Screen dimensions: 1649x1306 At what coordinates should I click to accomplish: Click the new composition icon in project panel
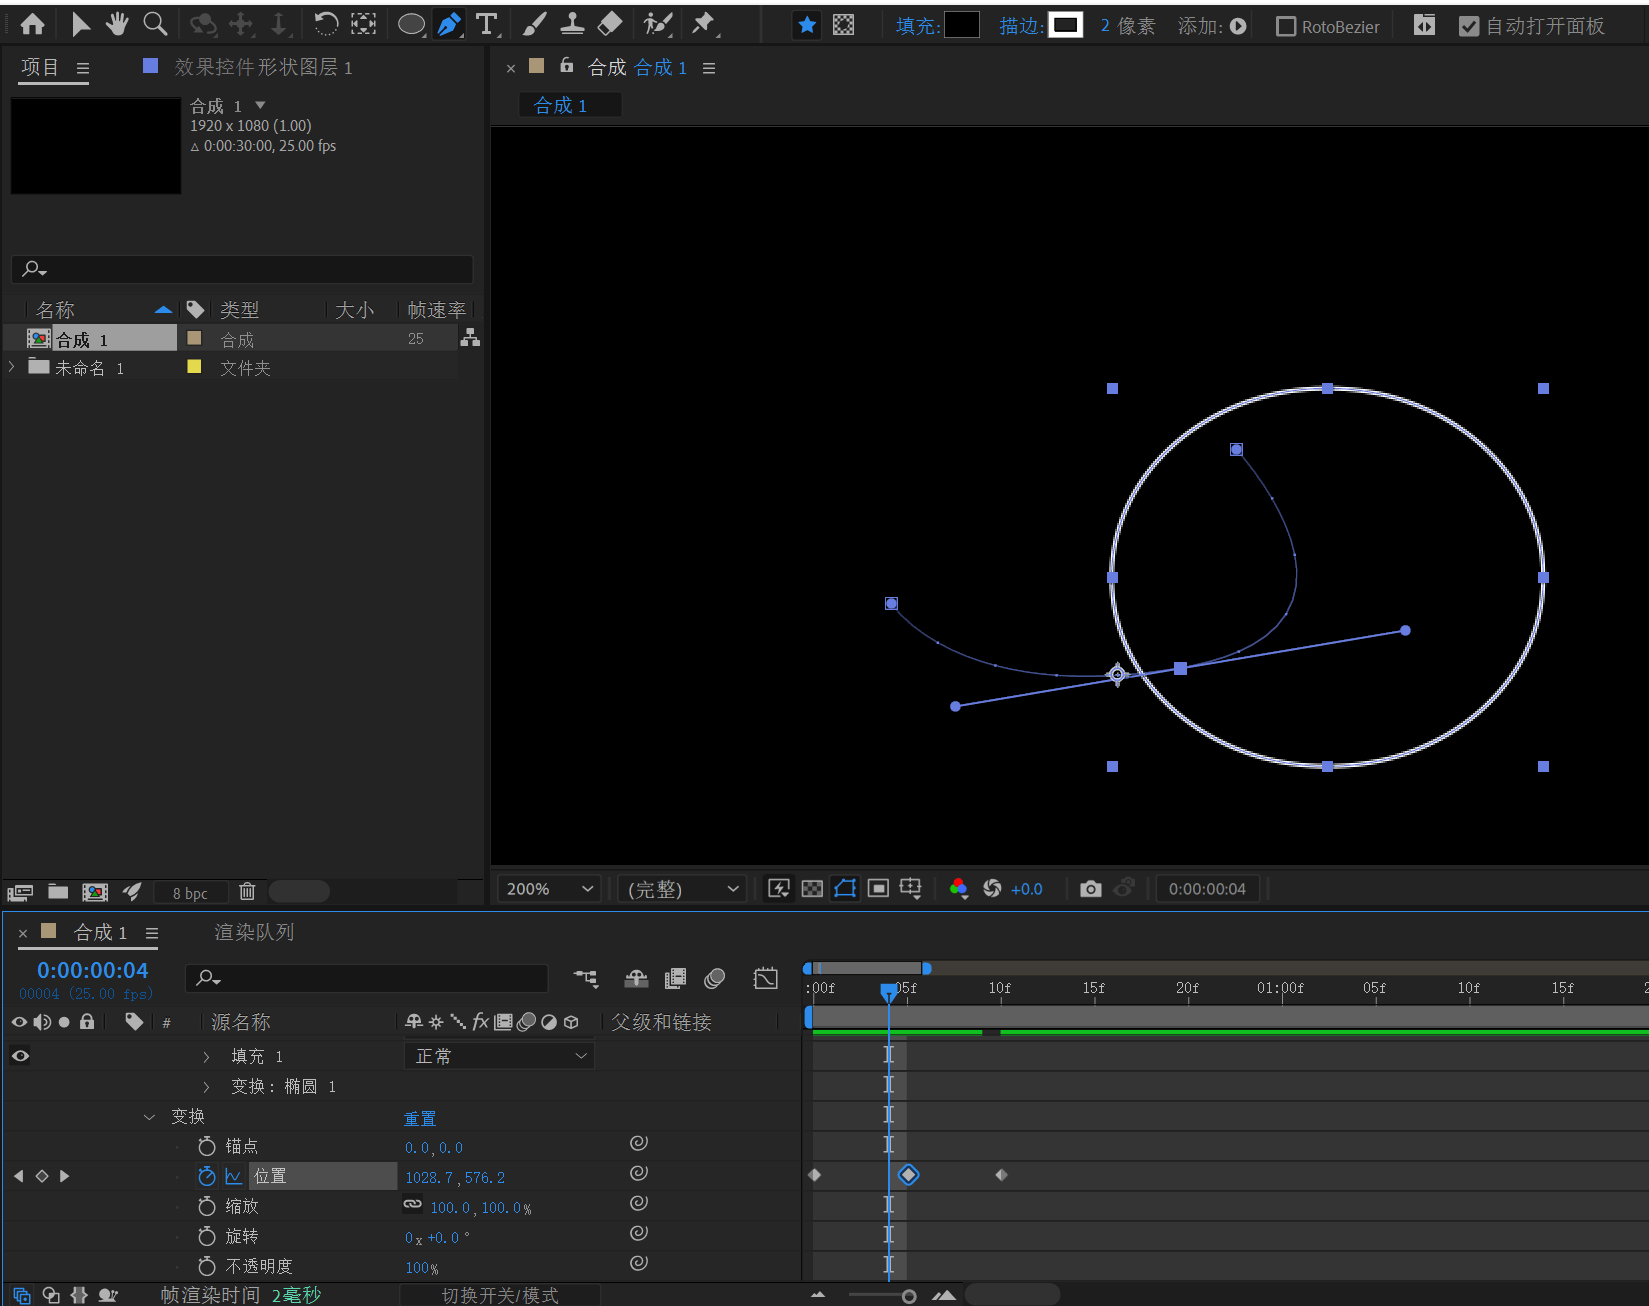point(95,892)
